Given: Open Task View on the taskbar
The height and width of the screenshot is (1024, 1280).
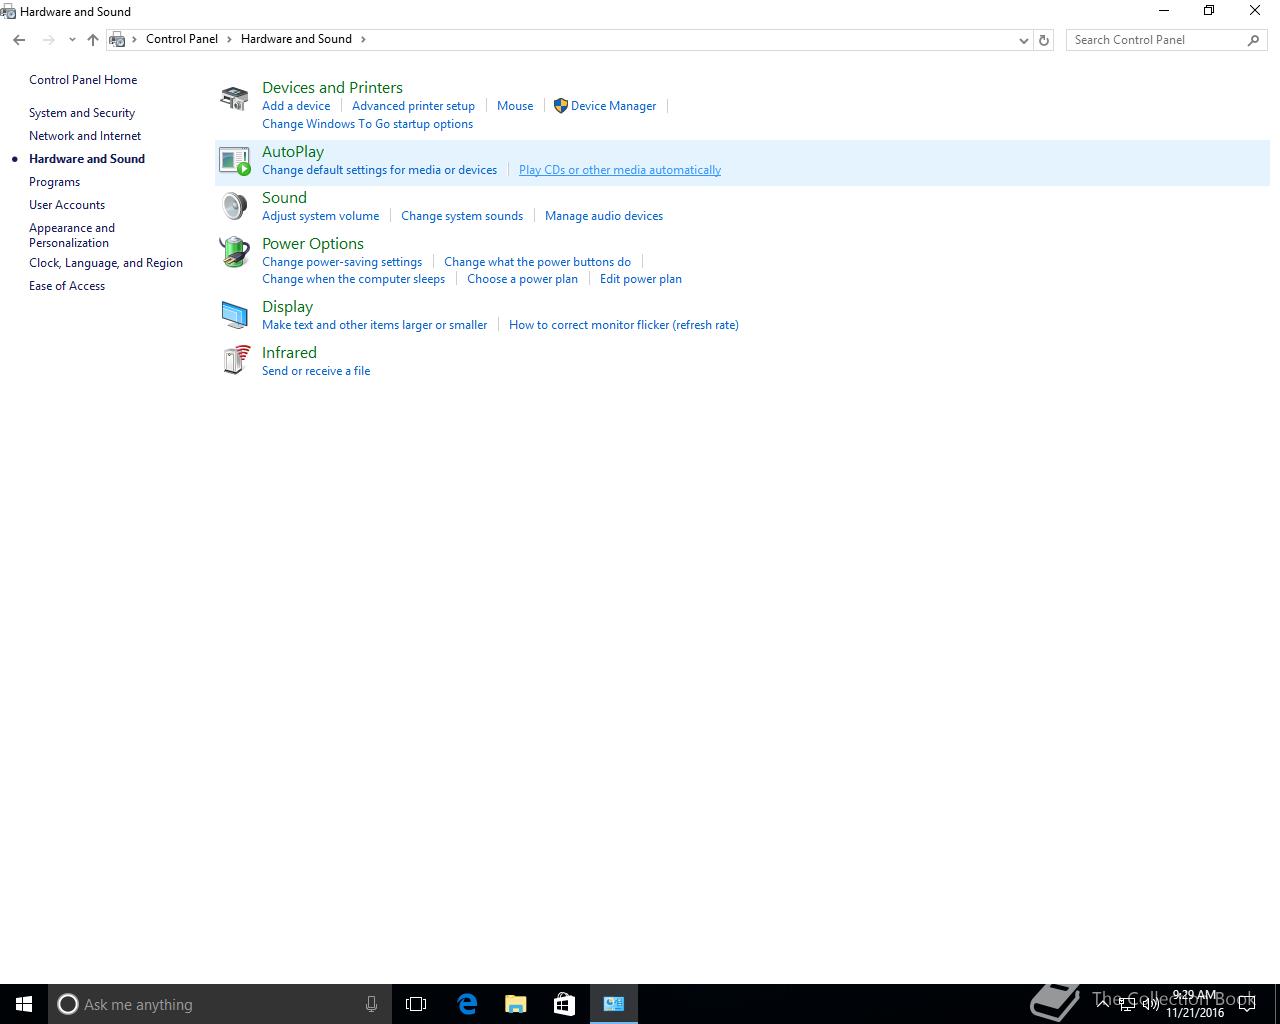Looking at the screenshot, I should click(x=416, y=1004).
